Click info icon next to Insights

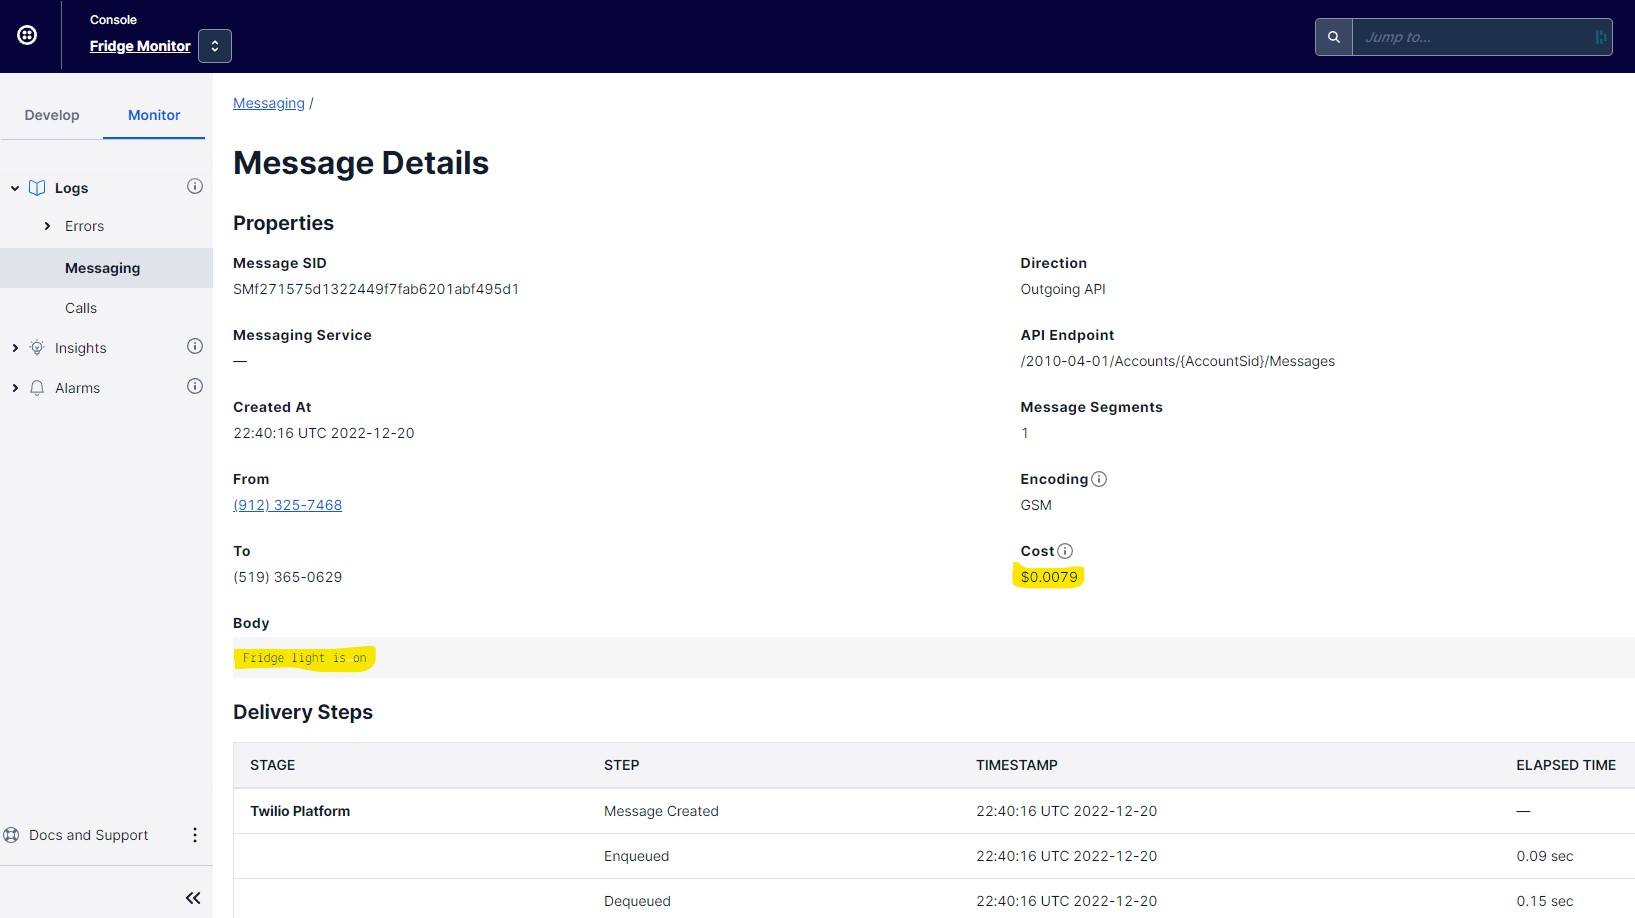(195, 347)
